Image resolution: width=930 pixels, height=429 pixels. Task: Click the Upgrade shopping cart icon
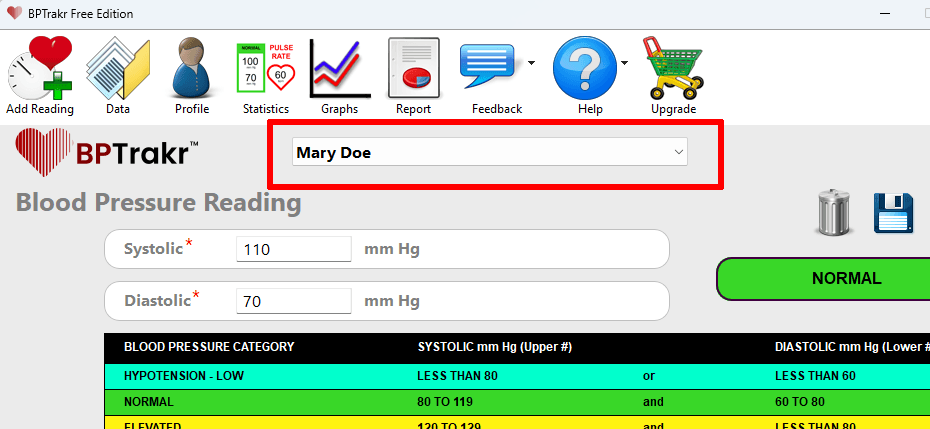[672, 72]
